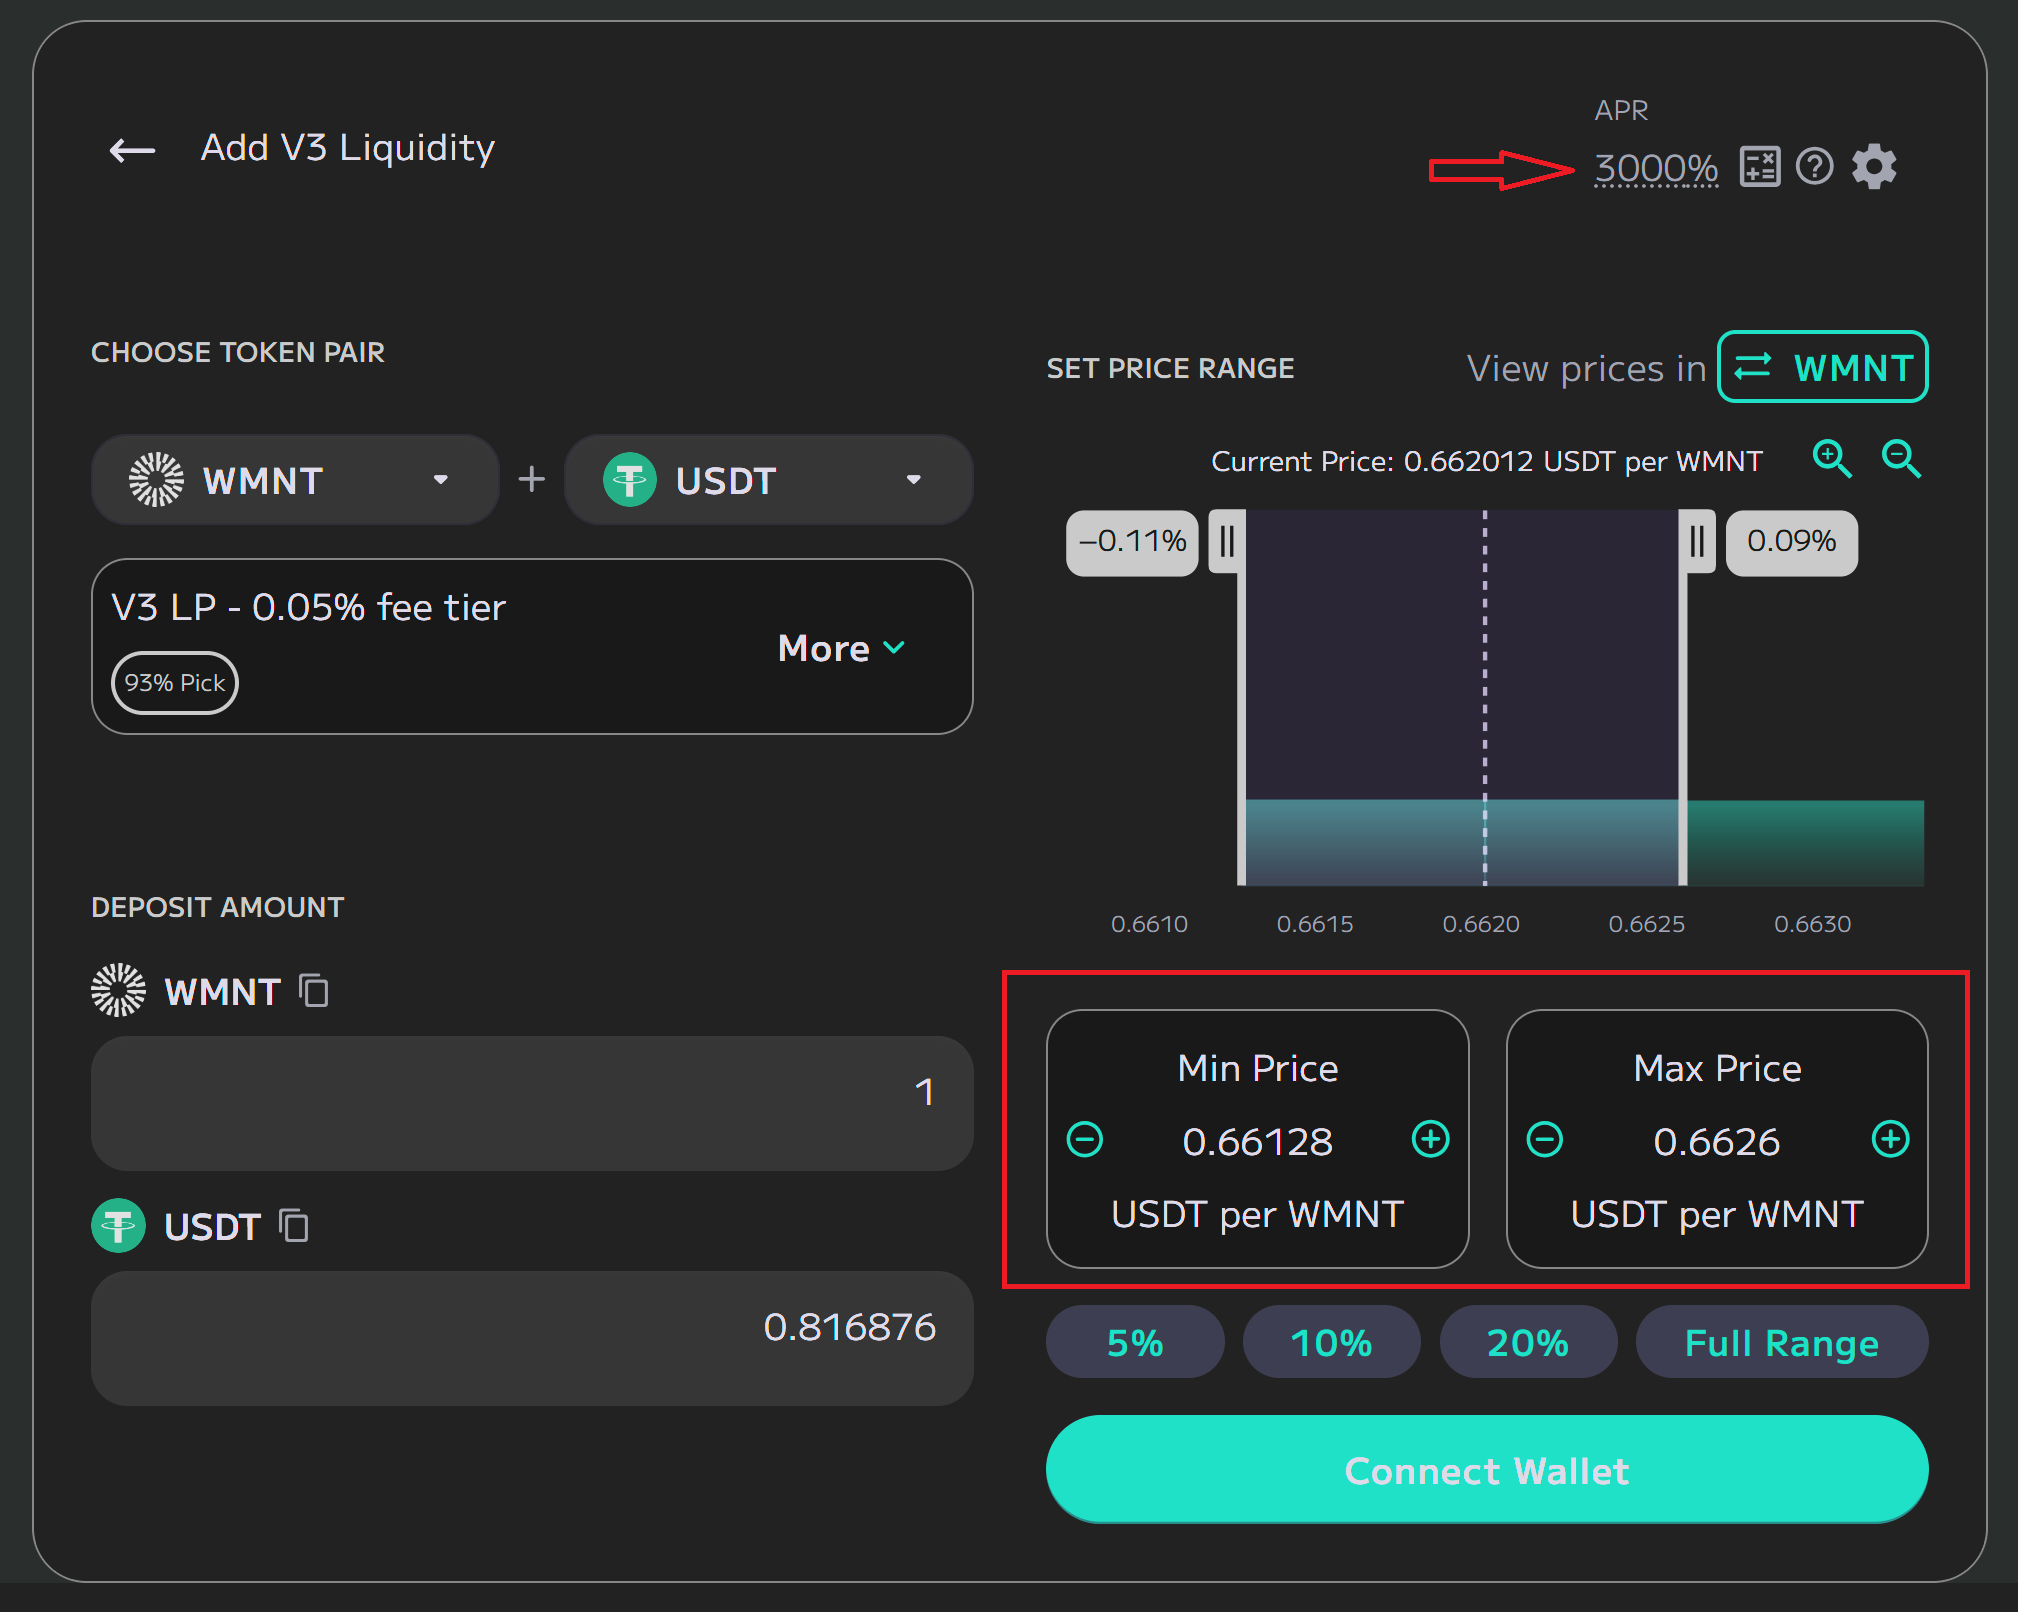Screen dimensions: 2018x1612
Task: Toggle view prices in WMNT
Action: point(1822,367)
